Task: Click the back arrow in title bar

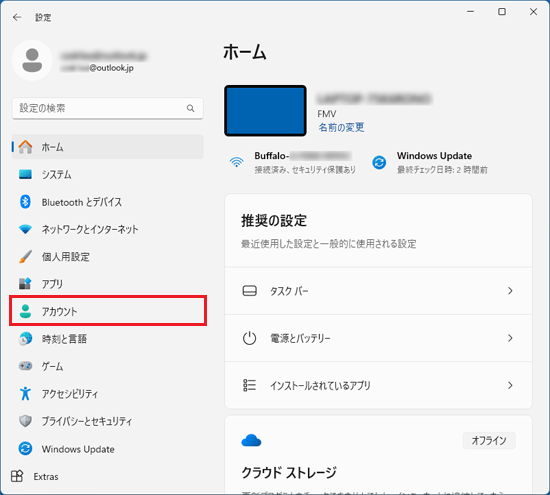Action: tap(16, 17)
